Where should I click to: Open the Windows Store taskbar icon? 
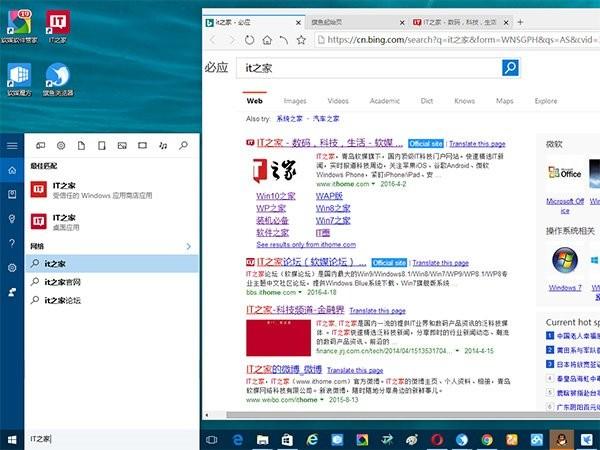click(x=287, y=440)
